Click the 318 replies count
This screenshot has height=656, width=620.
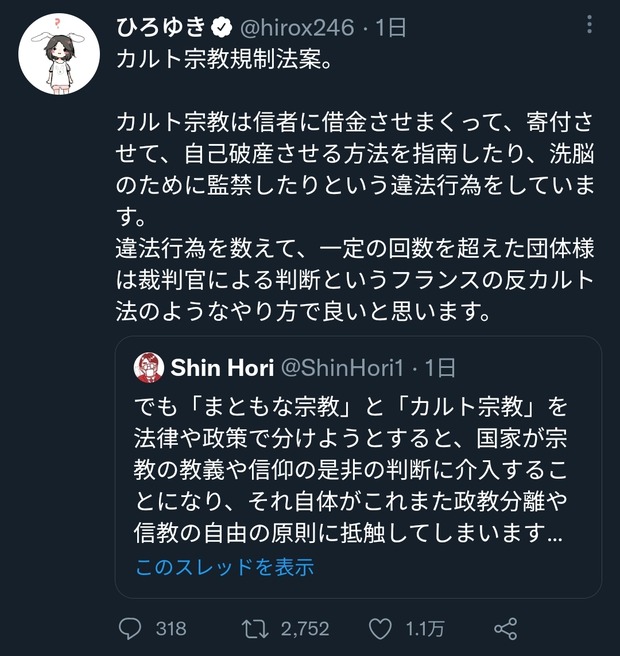pyautogui.click(x=171, y=629)
